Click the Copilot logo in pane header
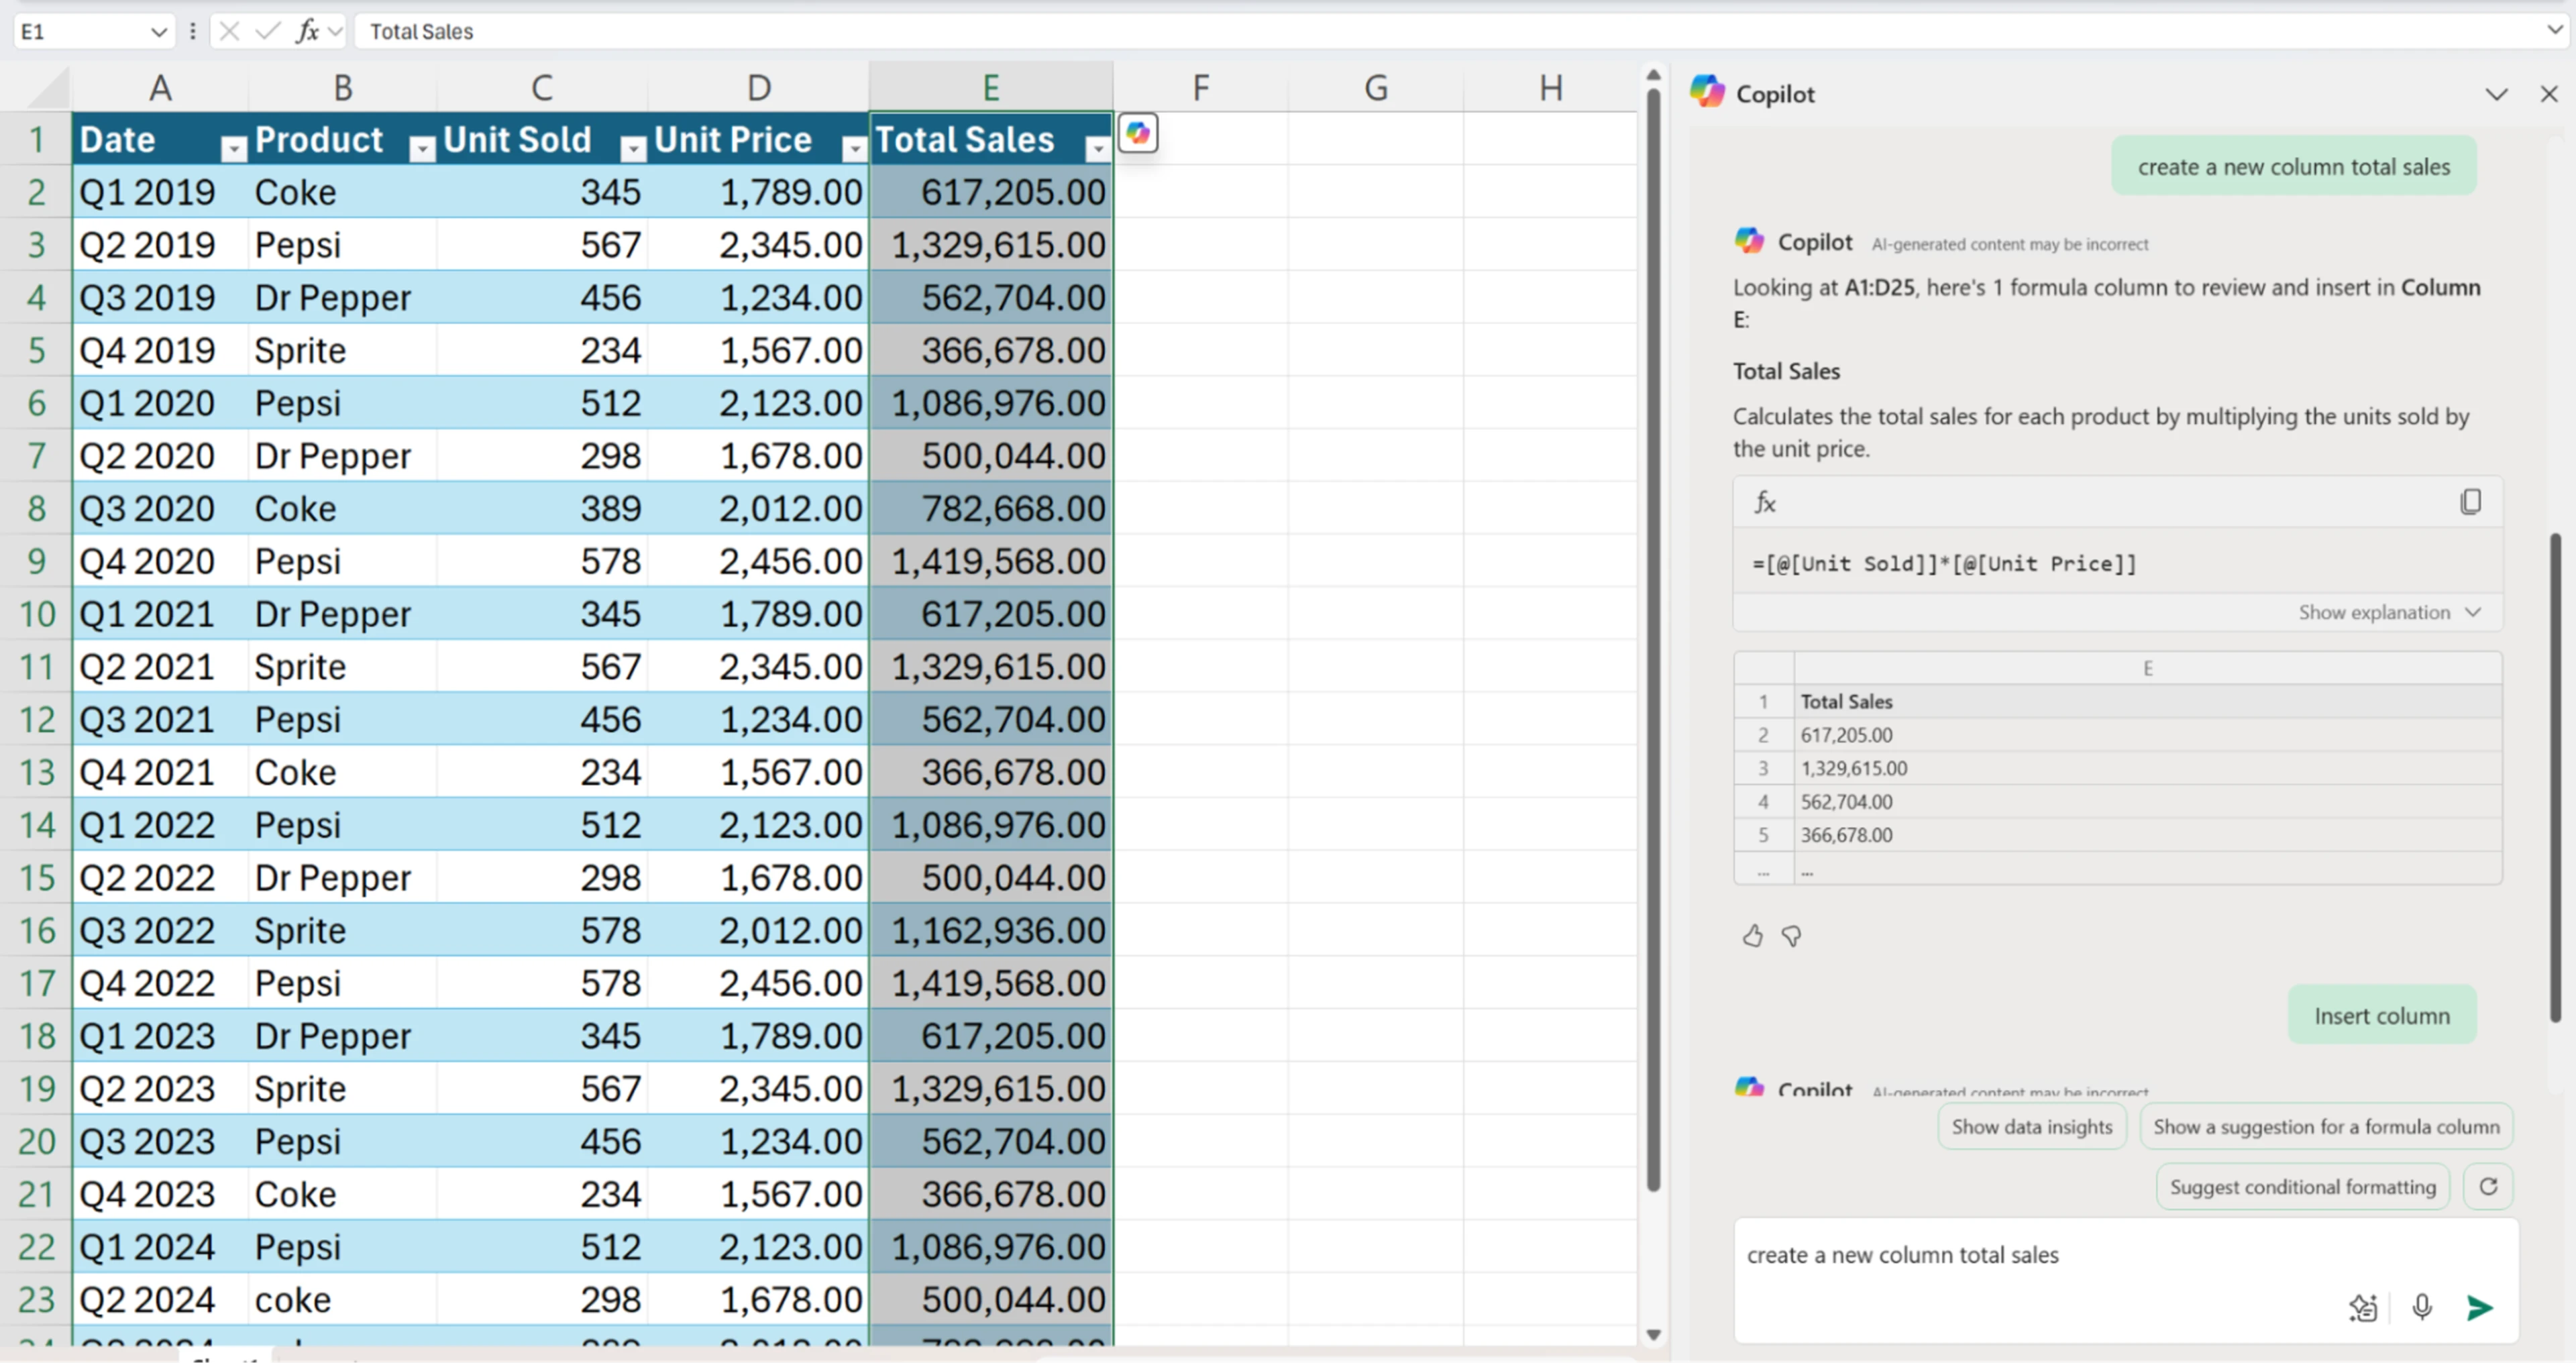 click(x=1707, y=91)
